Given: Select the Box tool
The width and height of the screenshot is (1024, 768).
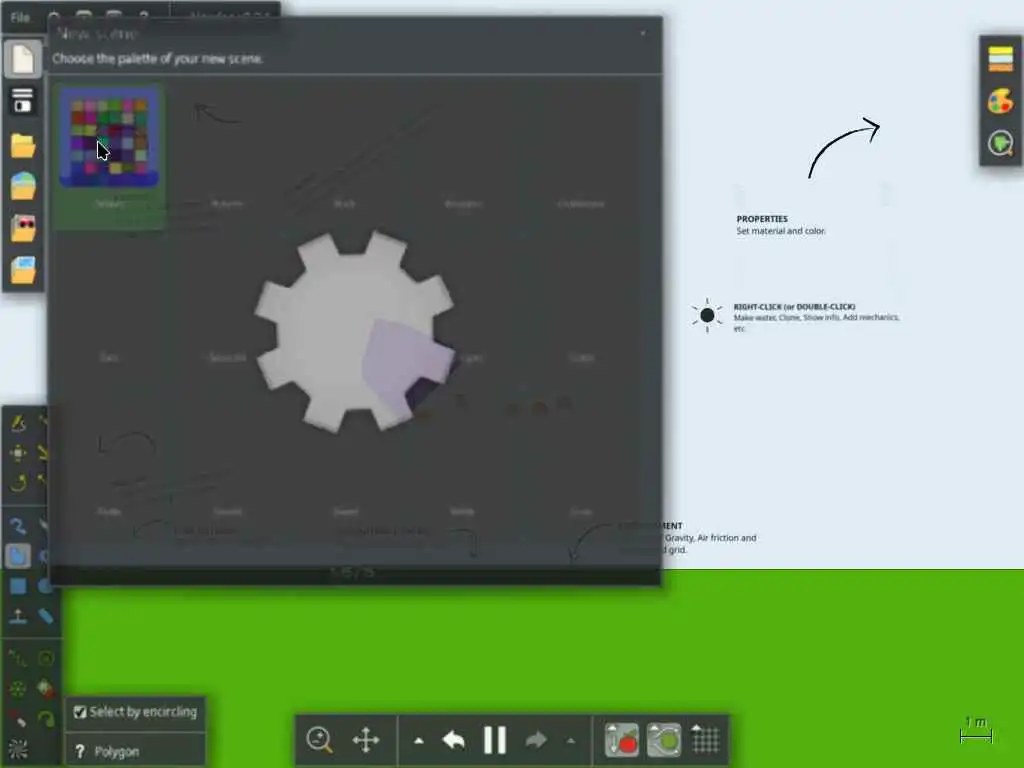Looking at the screenshot, I should pos(18,586).
